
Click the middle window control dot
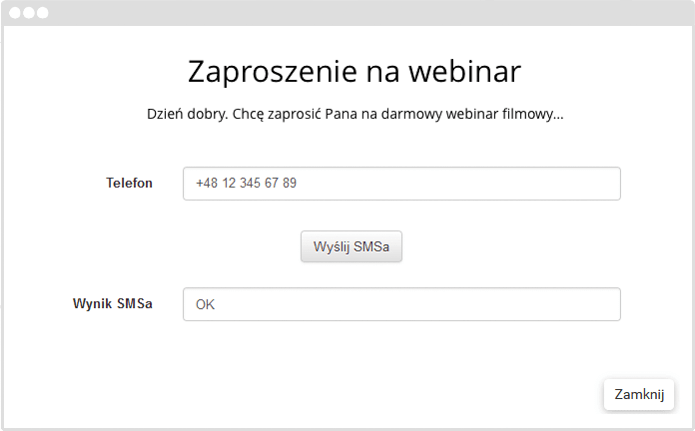28,13
